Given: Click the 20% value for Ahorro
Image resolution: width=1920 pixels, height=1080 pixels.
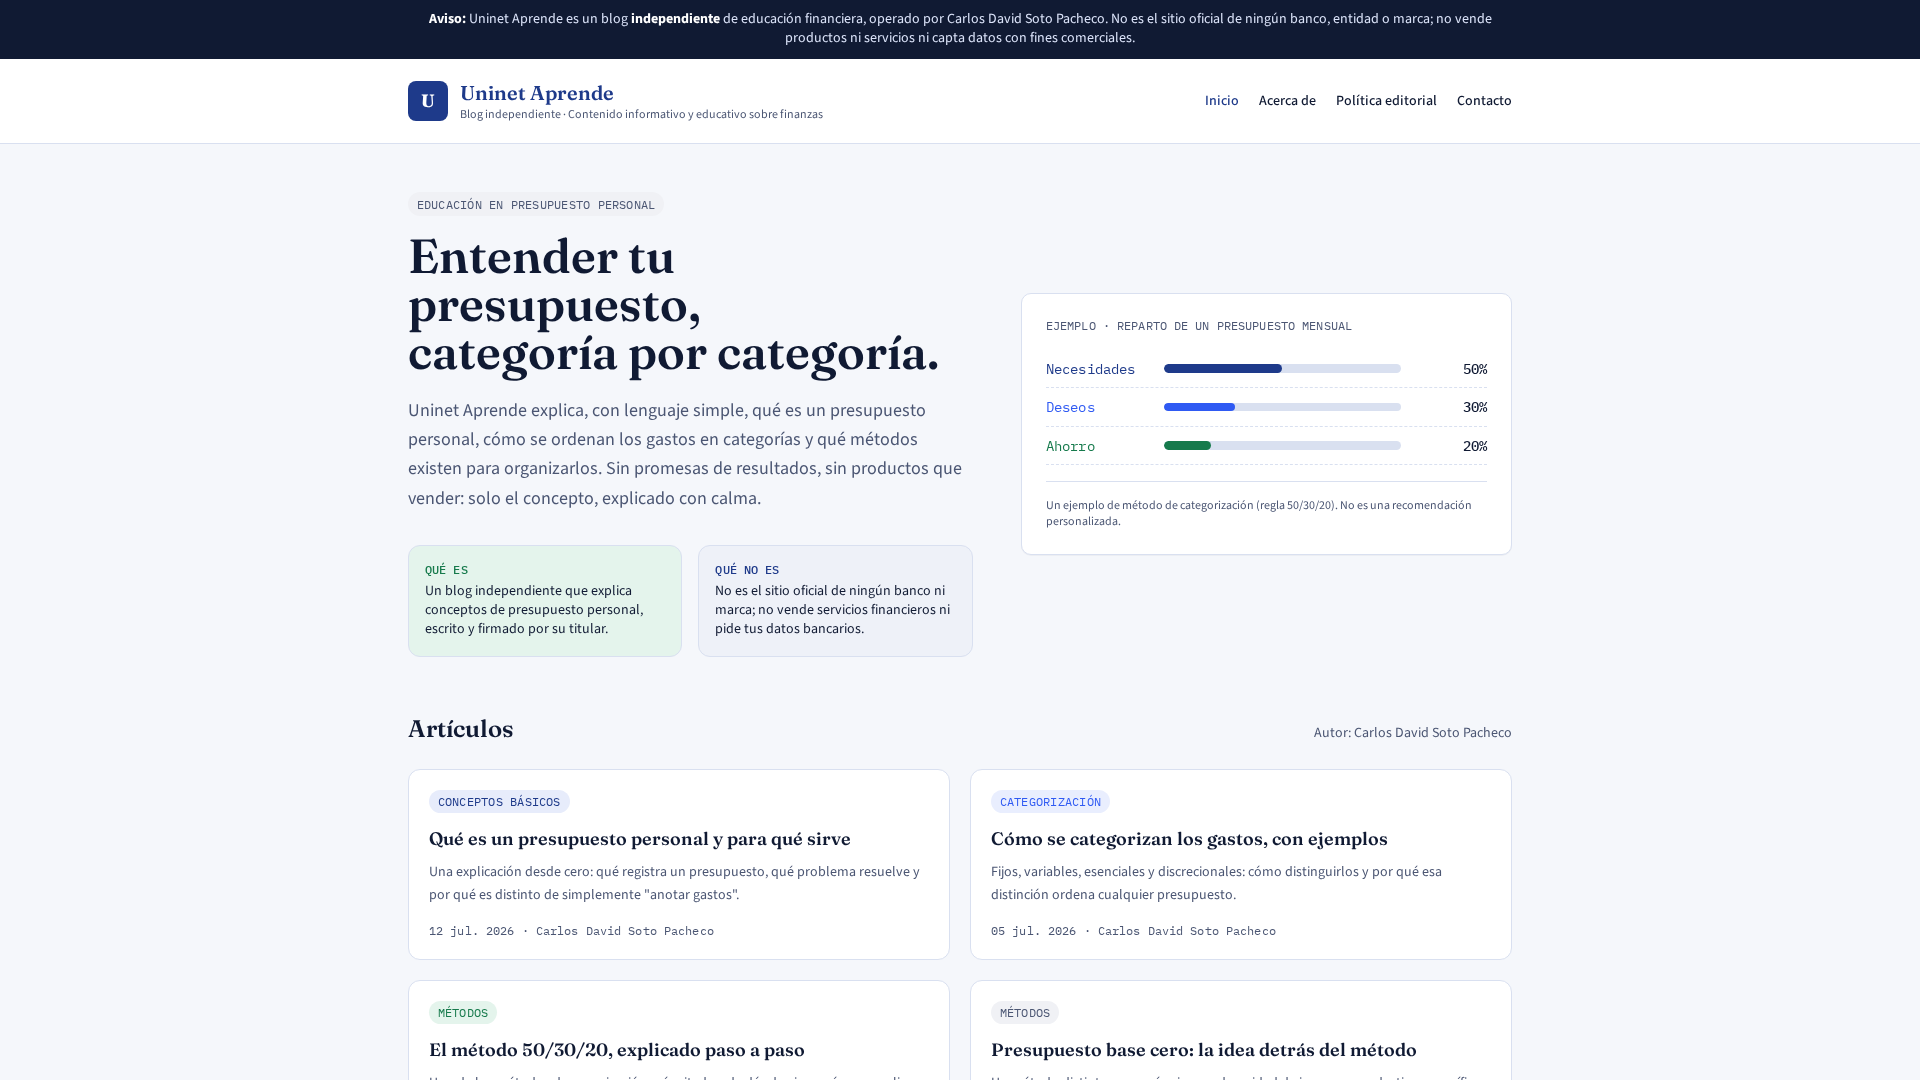Looking at the screenshot, I should click(x=1475, y=446).
